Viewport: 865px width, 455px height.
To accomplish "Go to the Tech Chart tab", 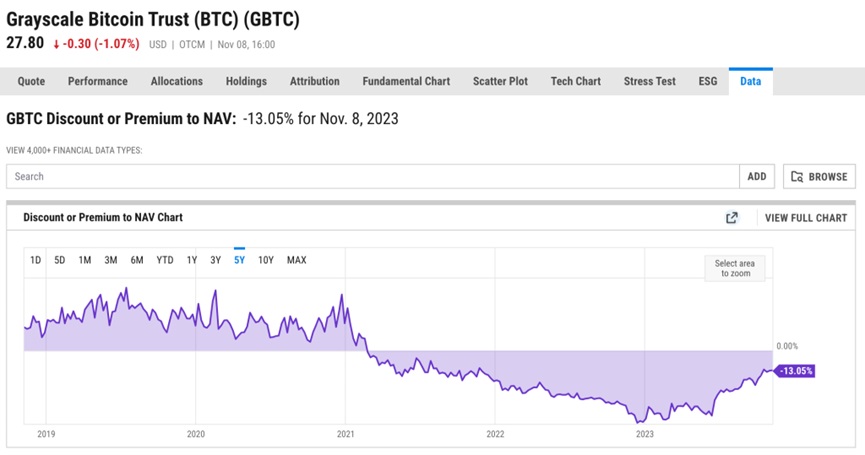I will (575, 82).
